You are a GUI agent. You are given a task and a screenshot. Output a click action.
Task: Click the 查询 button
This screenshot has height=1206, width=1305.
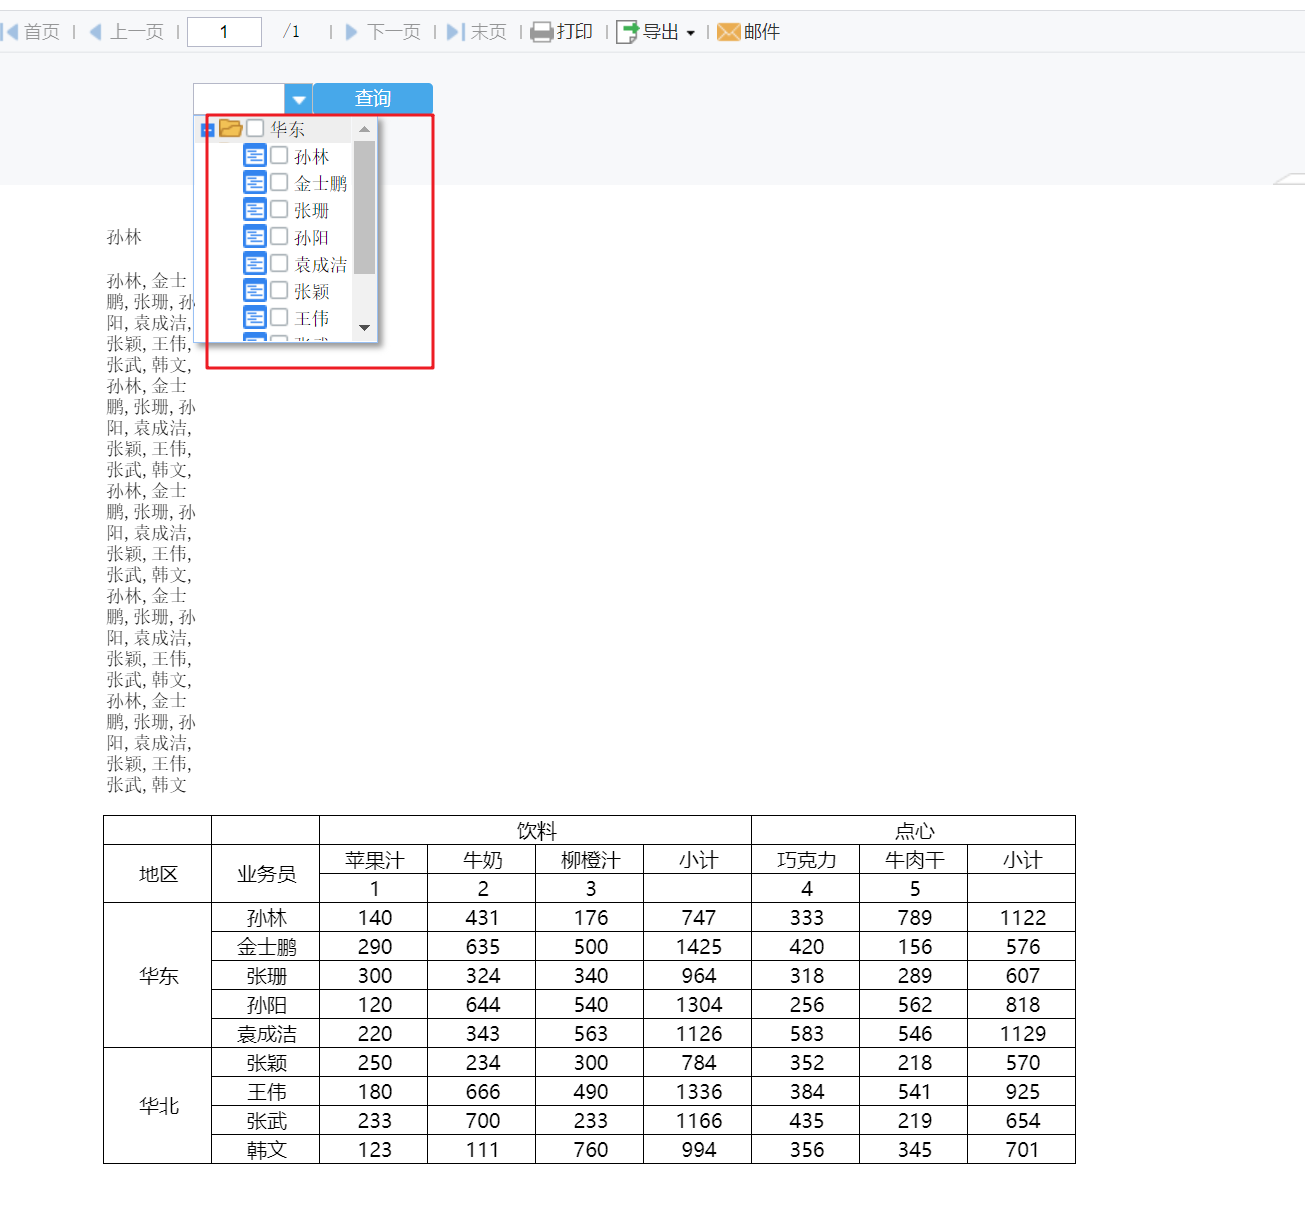tap(373, 98)
